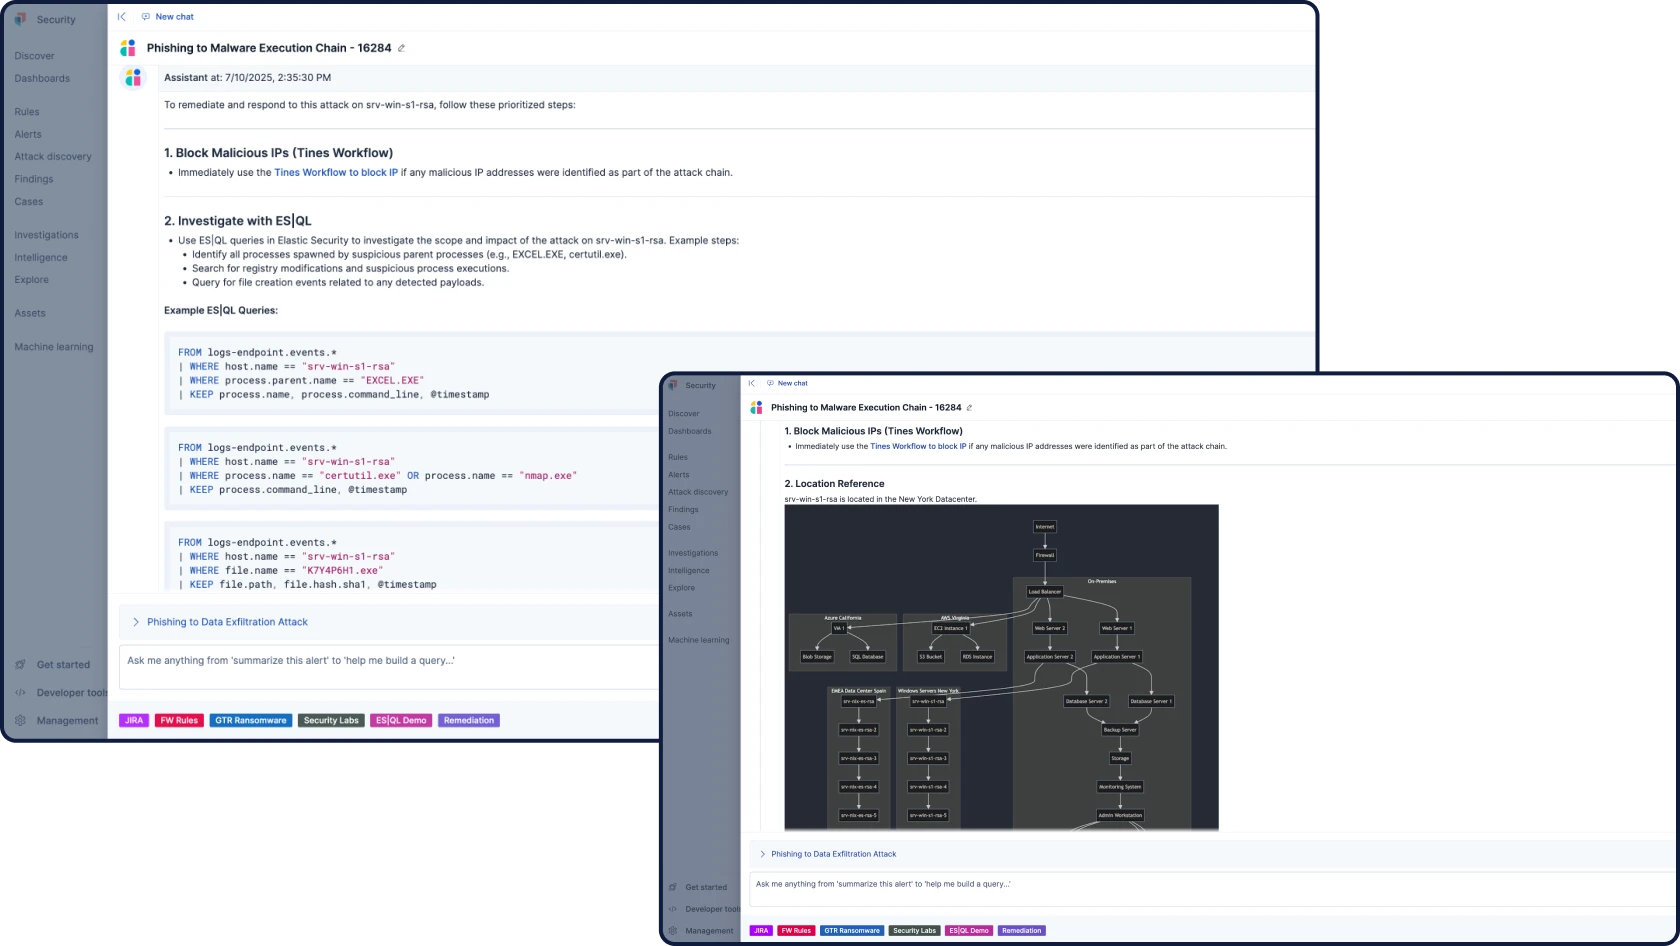Click the ES|QL Demo prompt tag in the back window
1680x946 pixels.
click(401, 721)
